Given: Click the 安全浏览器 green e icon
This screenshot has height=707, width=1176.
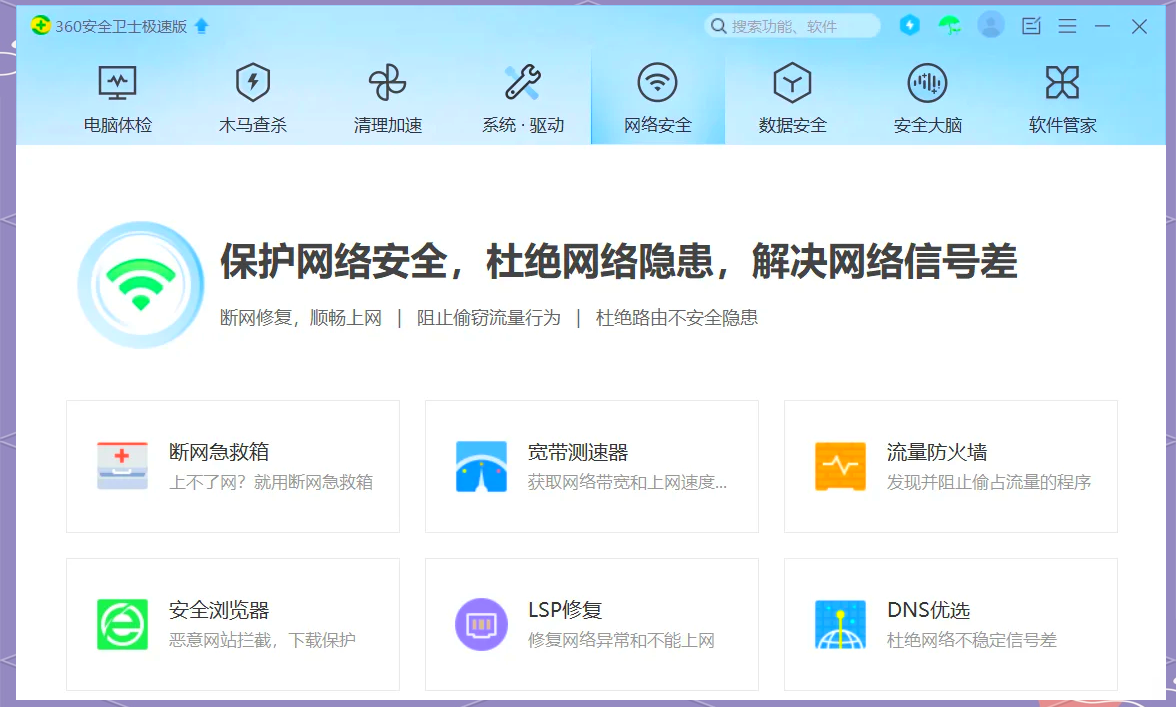Looking at the screenshot, I should (122, 624).
